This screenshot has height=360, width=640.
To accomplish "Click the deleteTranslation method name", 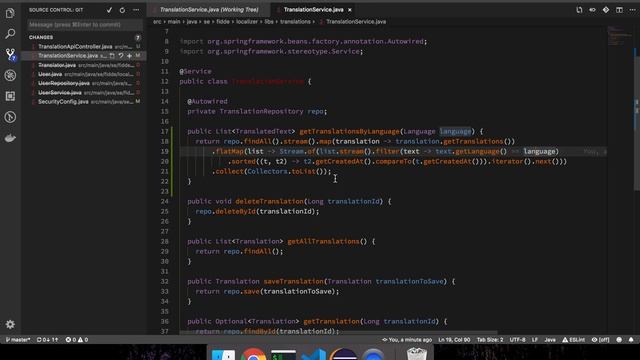I will click(x=269, y=201).
